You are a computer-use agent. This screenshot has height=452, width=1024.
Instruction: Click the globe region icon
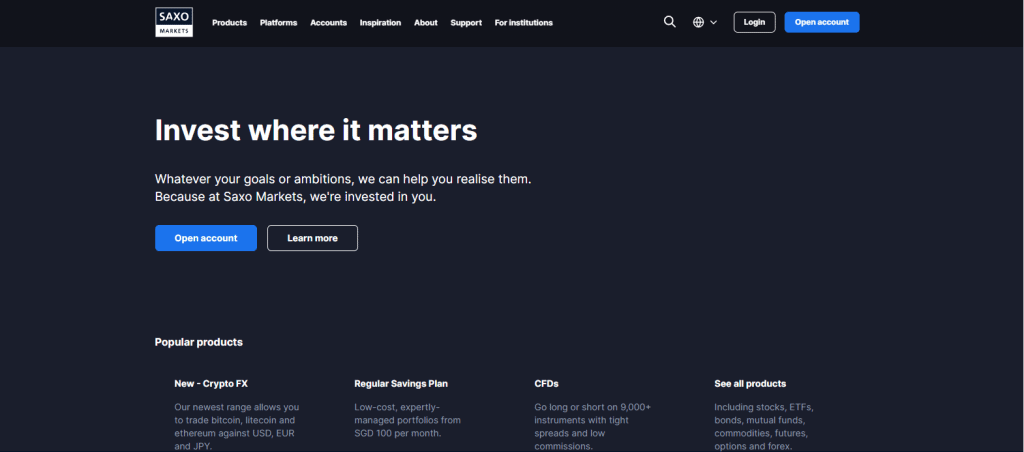pyautogui.click(x=698, y=22)
